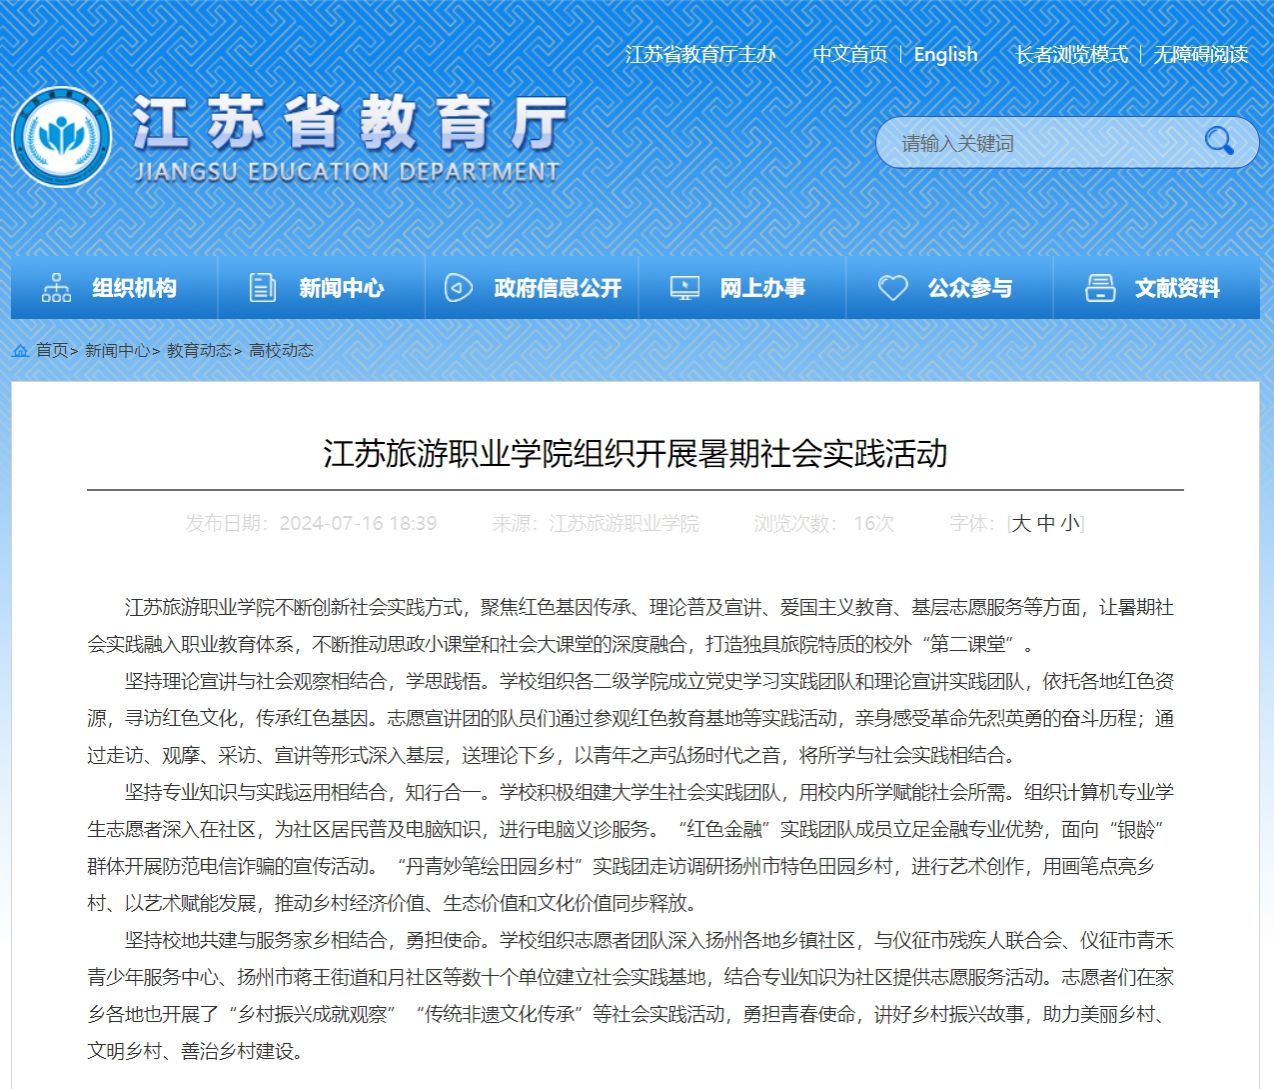Screen dimensions: 1274x1089
Task: Click the 网上办事 monitor icon
Action: [685, 288]
